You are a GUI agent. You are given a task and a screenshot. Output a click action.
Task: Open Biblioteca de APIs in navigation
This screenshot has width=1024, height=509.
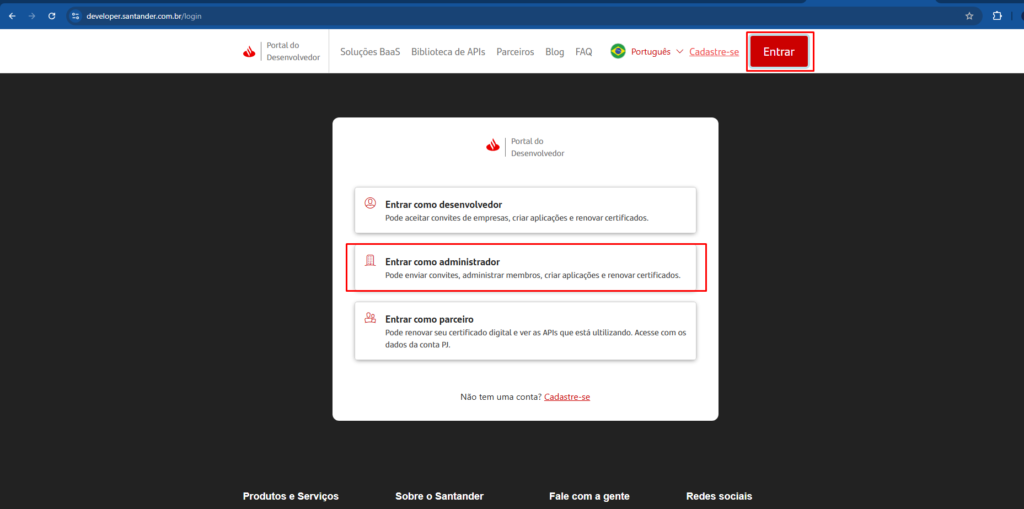[x=448, y=51]
